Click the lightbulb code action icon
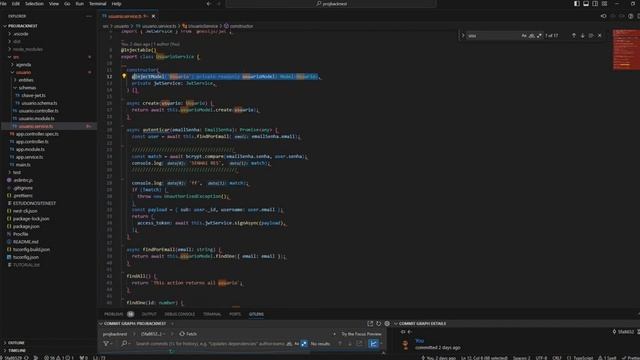 click(x=124, y=76)
